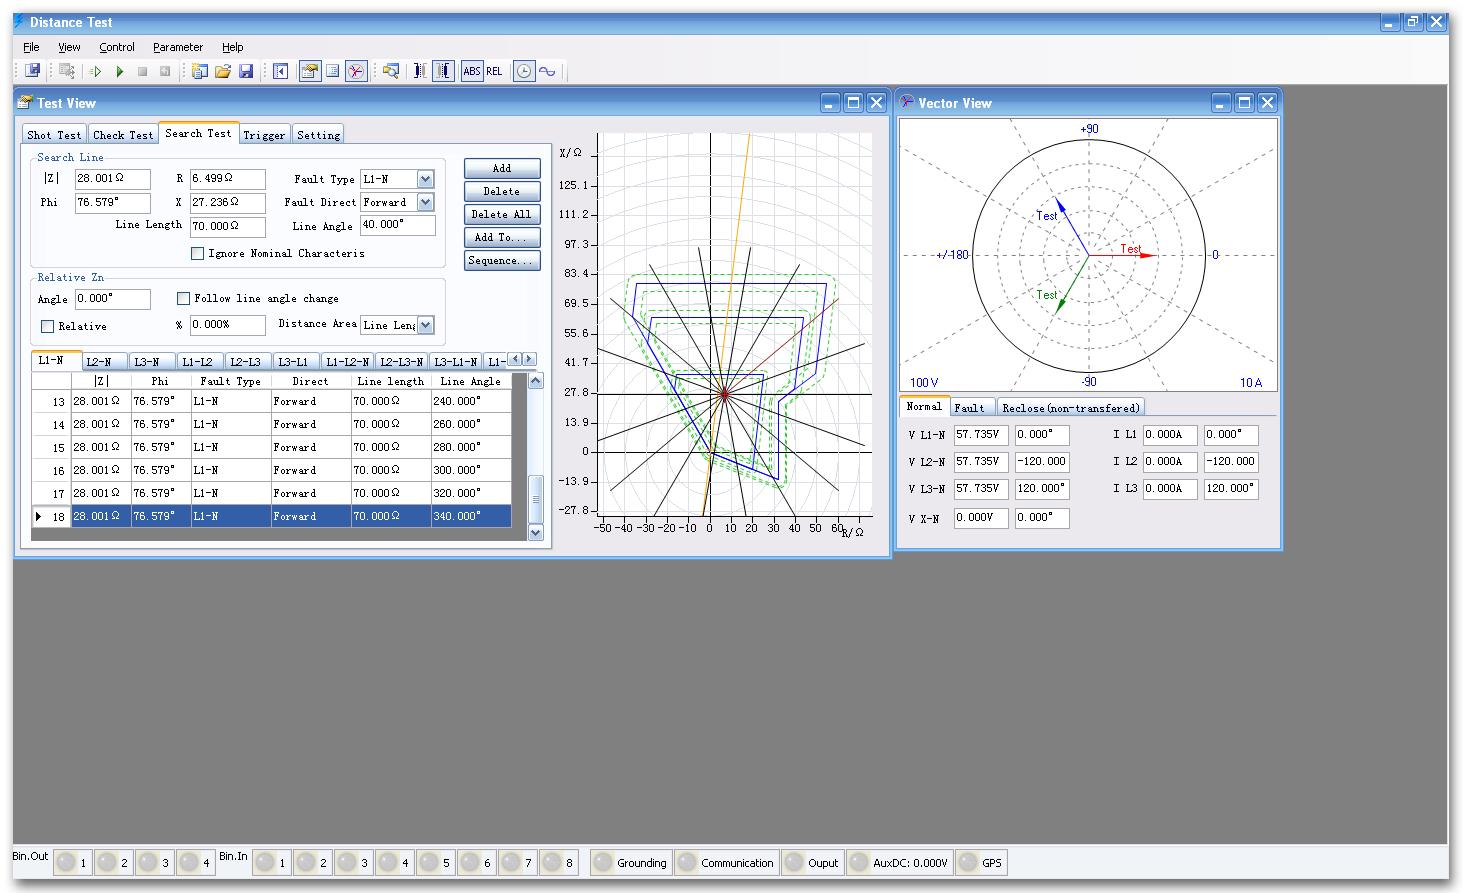Expand the Fault Direct dropdown
Viewport: 1463px width, 893px height.
click(425, 202)
